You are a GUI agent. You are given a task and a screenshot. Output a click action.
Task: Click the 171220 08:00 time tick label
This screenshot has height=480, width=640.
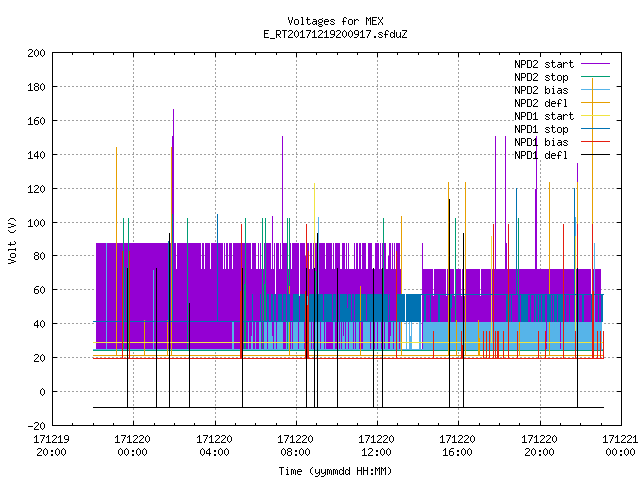(295, 446)
